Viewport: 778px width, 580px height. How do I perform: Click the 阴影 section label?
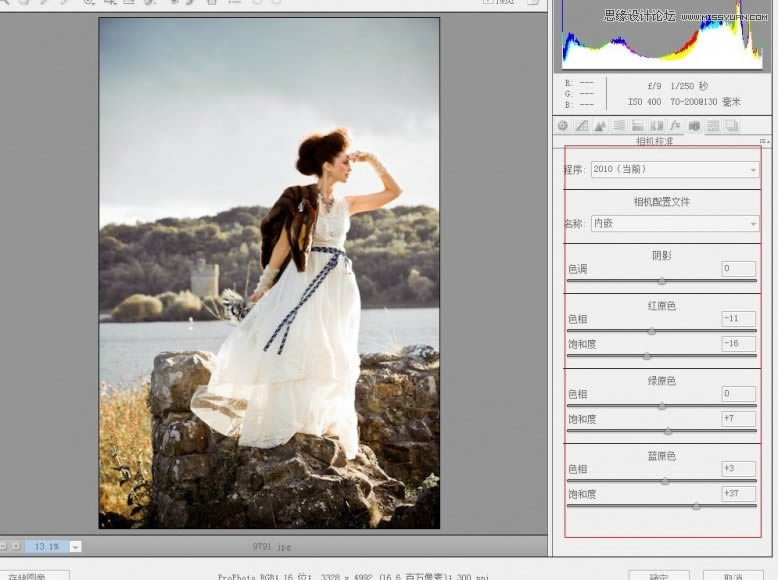[662, 256]
